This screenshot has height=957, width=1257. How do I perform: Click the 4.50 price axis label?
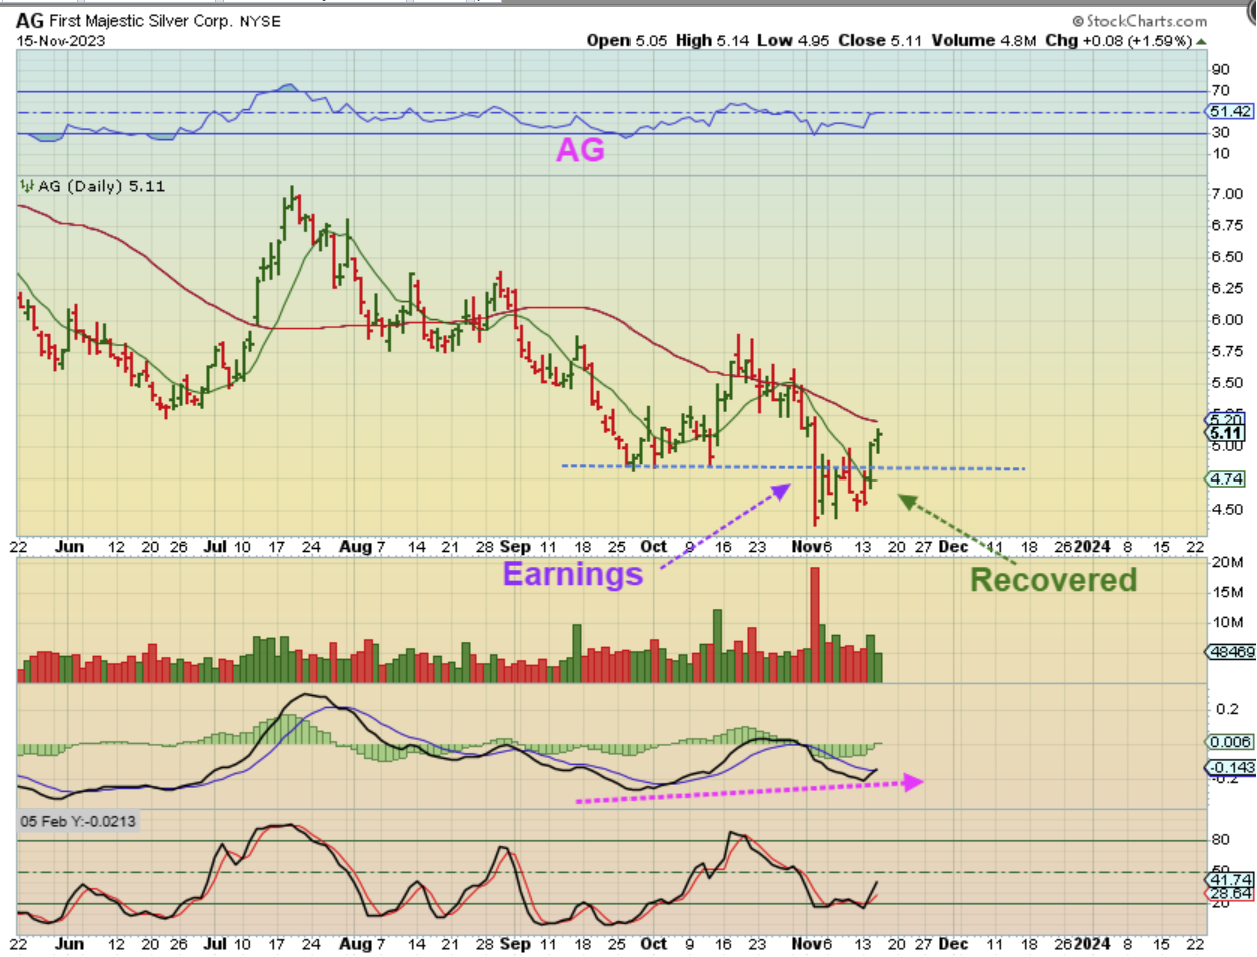(1227, 509)
